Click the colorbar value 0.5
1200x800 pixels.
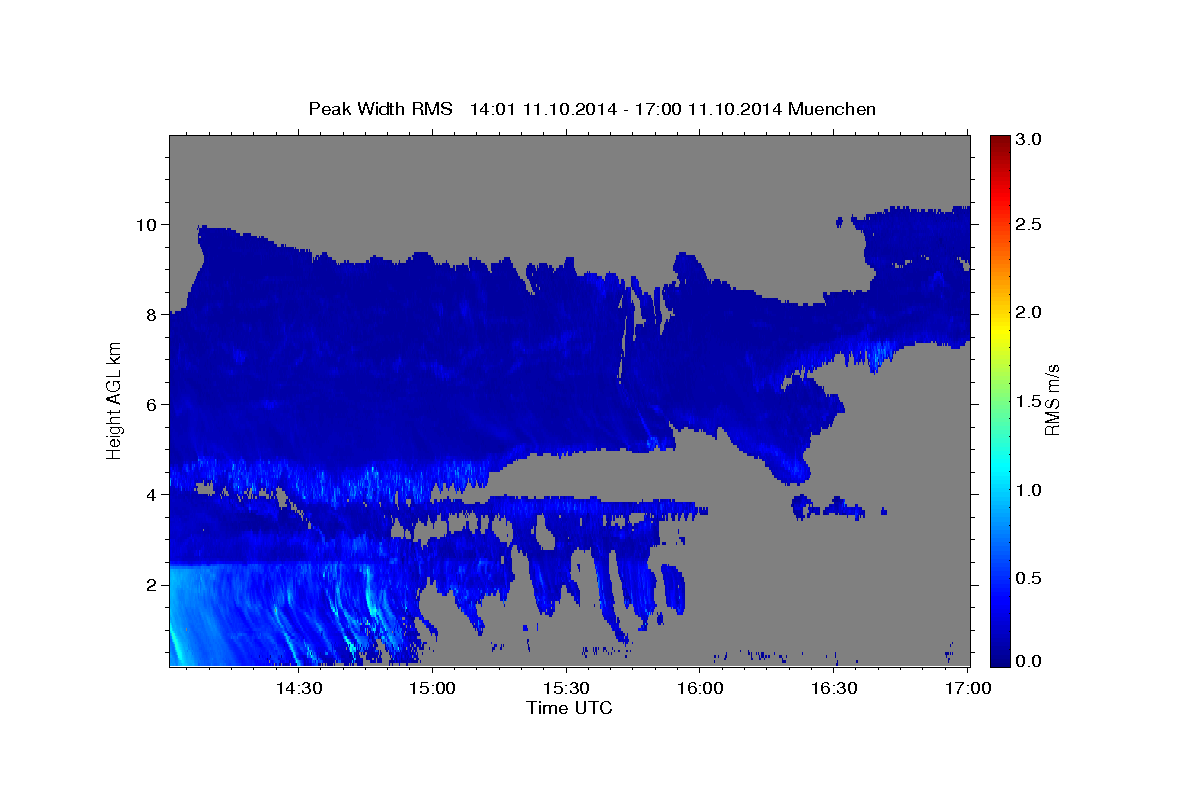(1029, 578)
